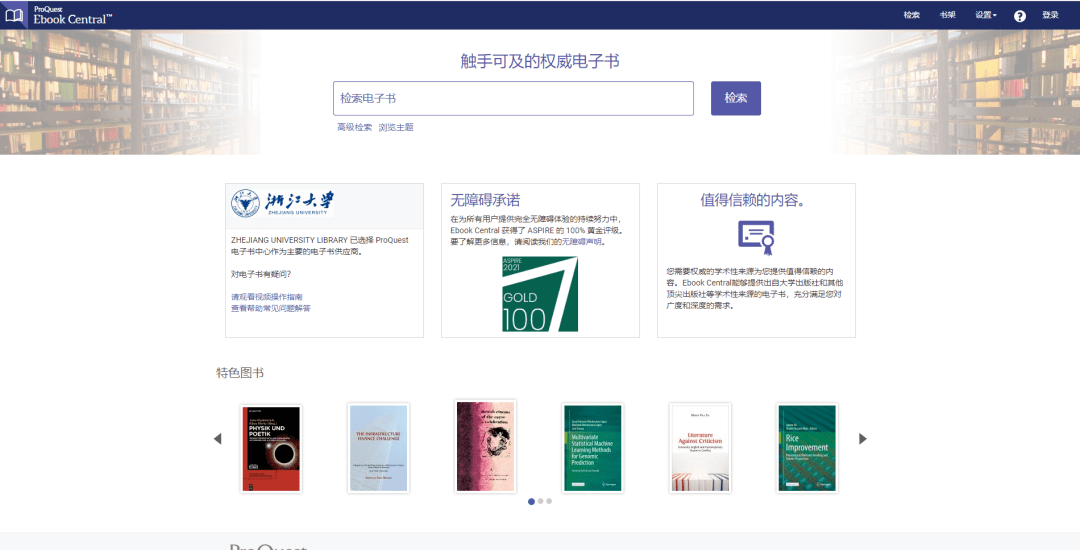The height and width of the screenshot is (550, 1080).
Task: Click the 对电子书有疑问? text
Action: [261, 275]
